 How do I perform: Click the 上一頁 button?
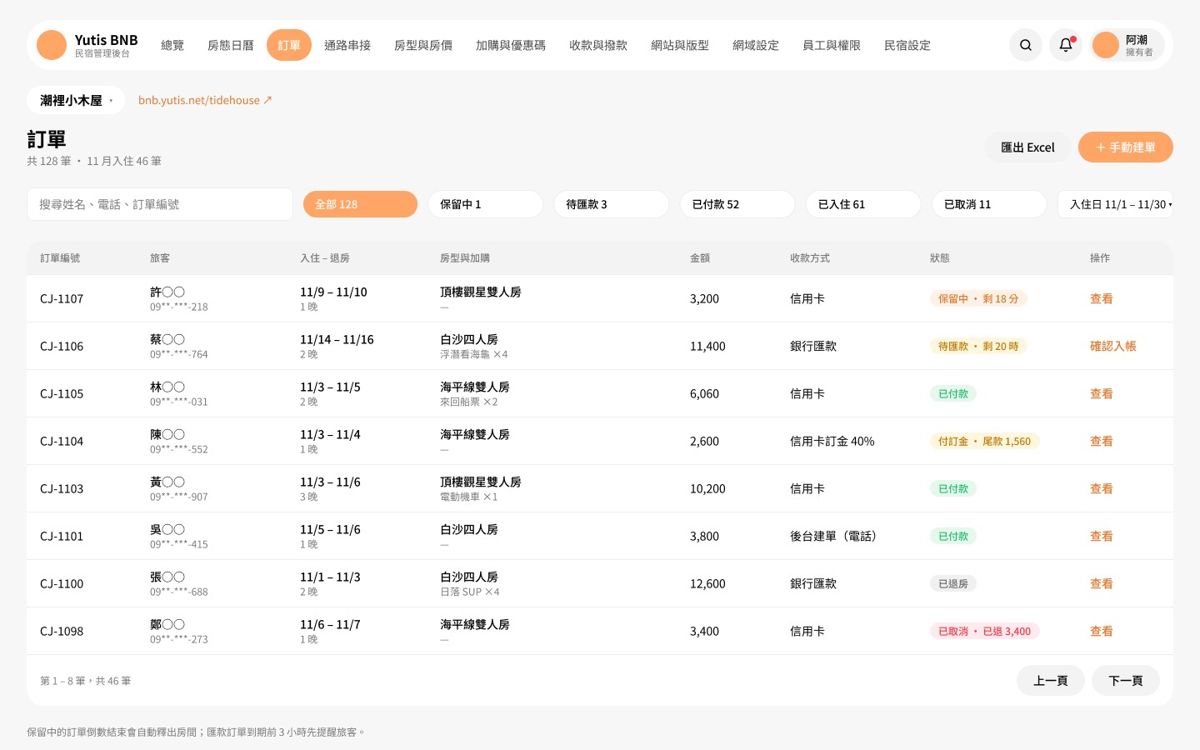click(1050, 681)
